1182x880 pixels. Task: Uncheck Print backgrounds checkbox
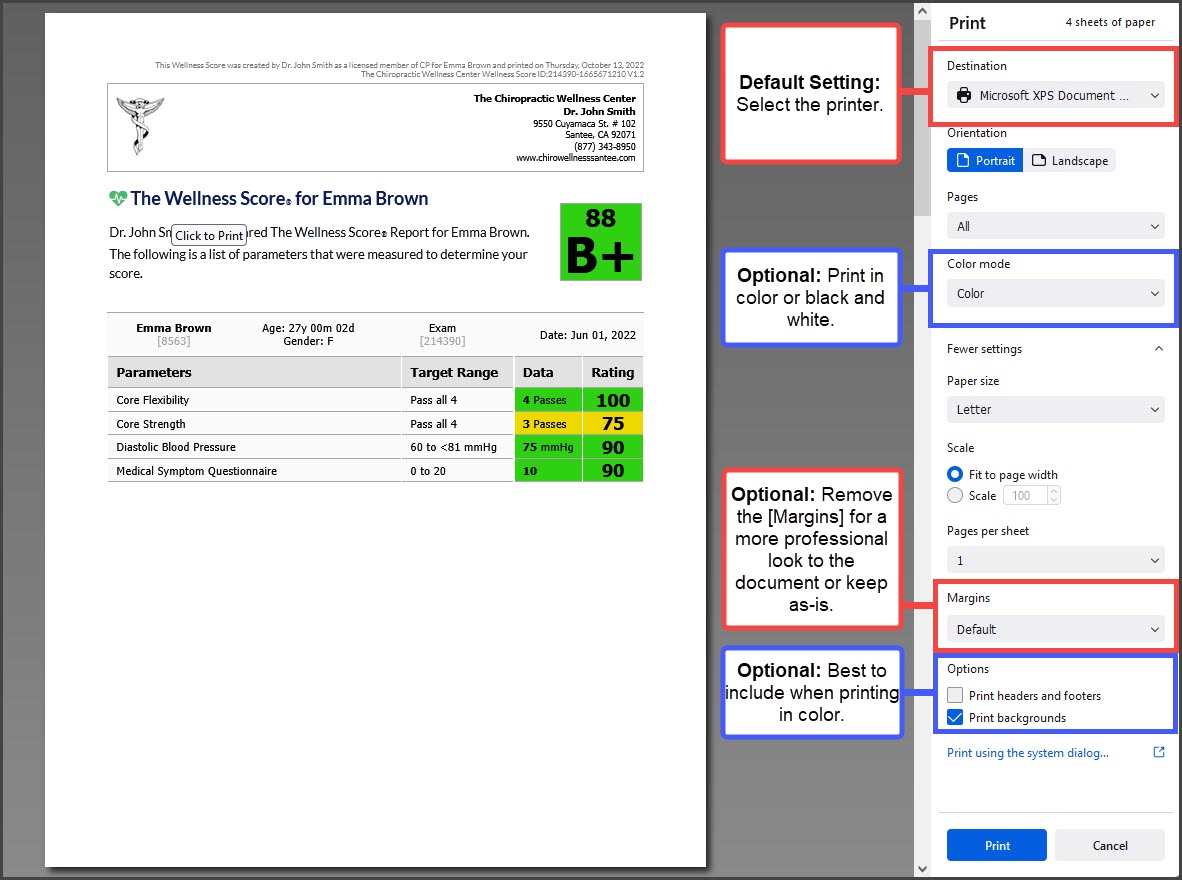pos(955,717)
